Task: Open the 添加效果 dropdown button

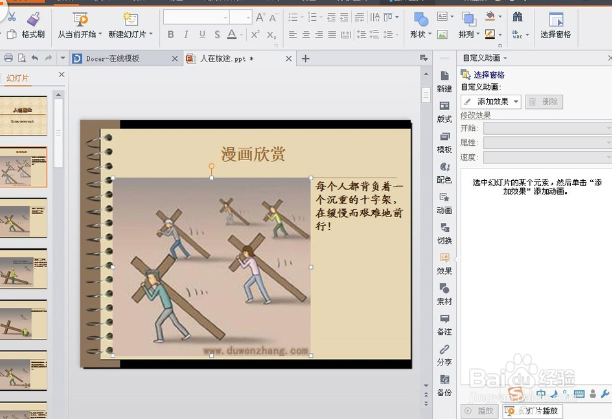Action: pos(491,101)
